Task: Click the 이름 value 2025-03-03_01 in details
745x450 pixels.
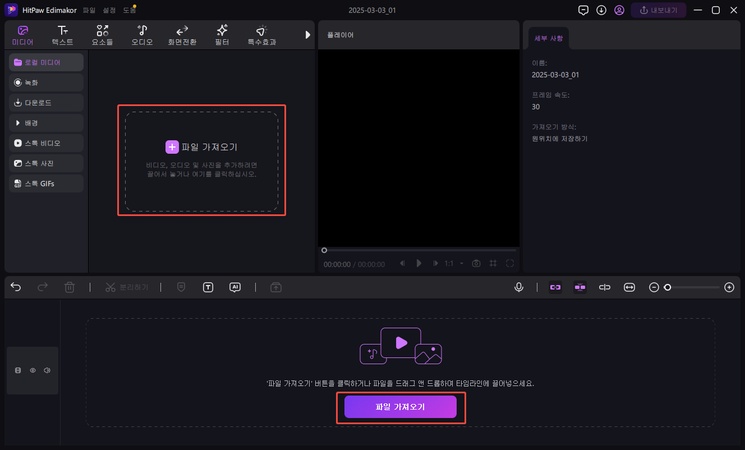Action: (x=555, y=75)
